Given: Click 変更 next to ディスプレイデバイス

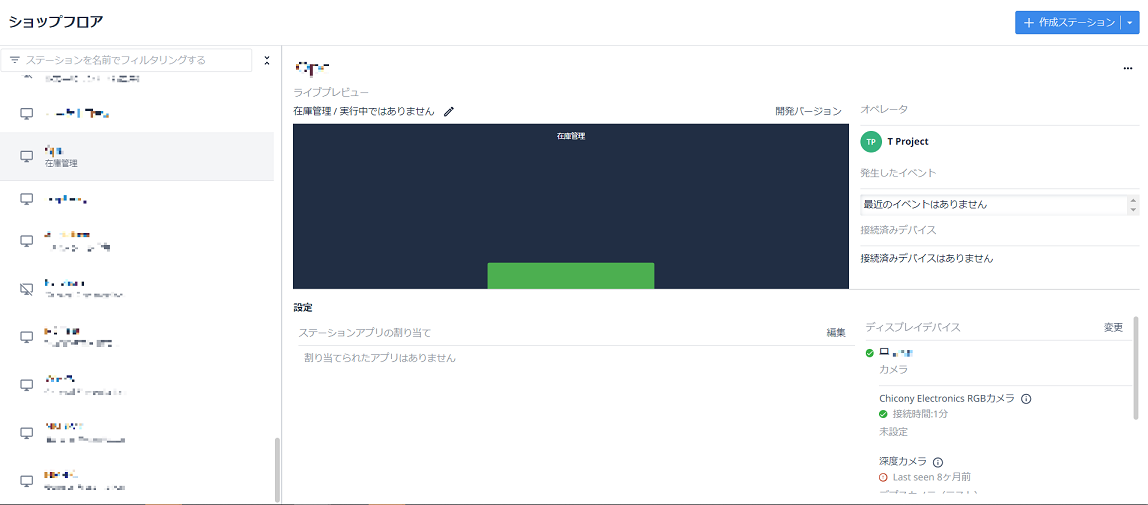Looking at the screenshot, I should click(x=1114, y=327).
